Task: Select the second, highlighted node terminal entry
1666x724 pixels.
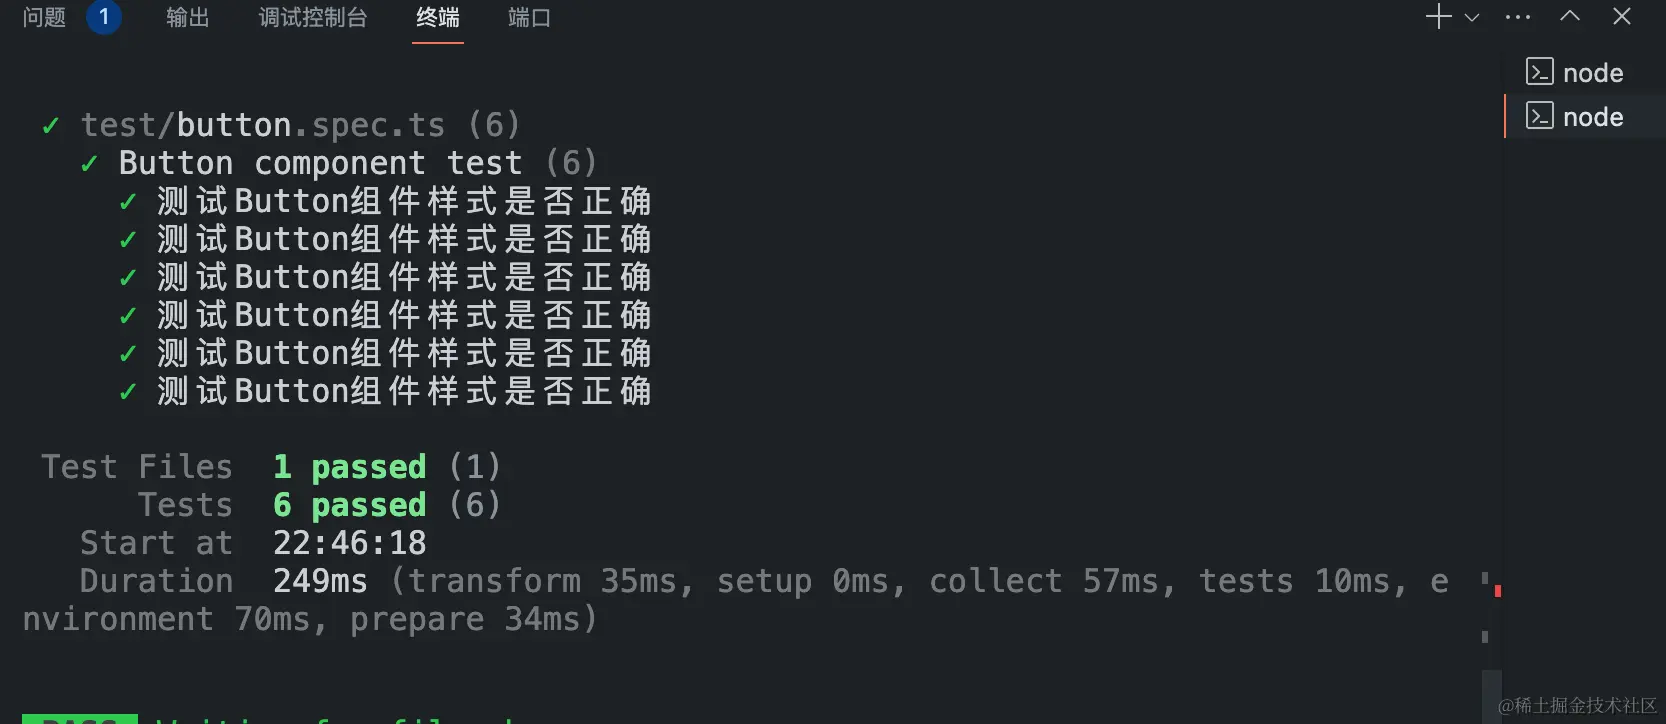Action: pyautogui.click(x=1592, y=117)
